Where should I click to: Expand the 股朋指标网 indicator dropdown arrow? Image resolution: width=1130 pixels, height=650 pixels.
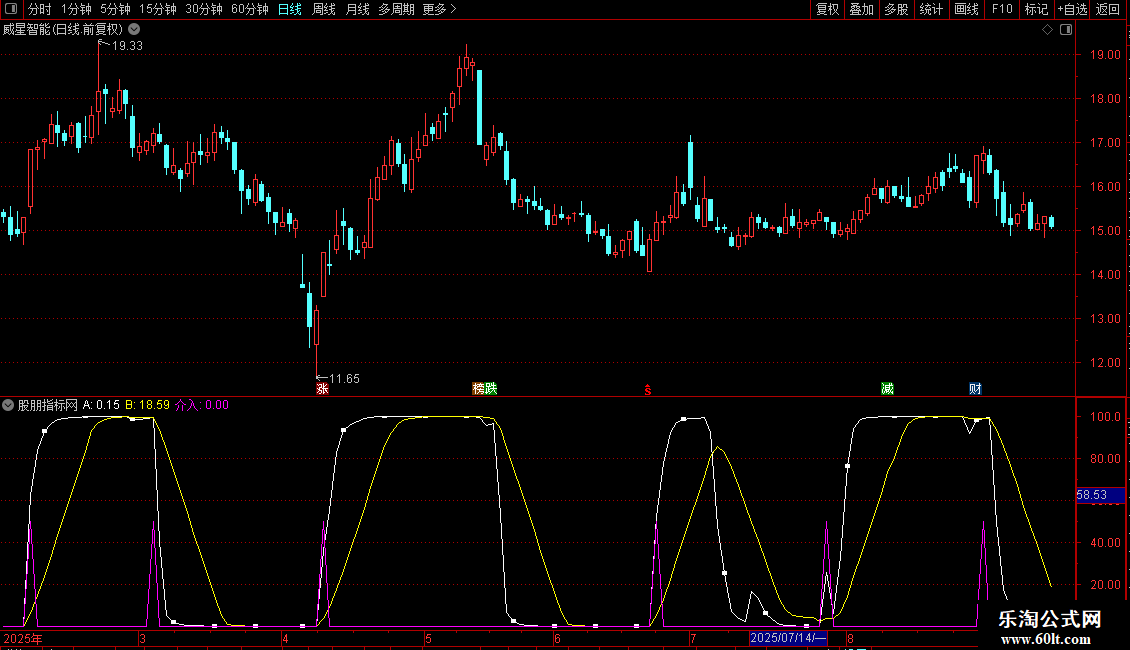[x=9, y=405]
